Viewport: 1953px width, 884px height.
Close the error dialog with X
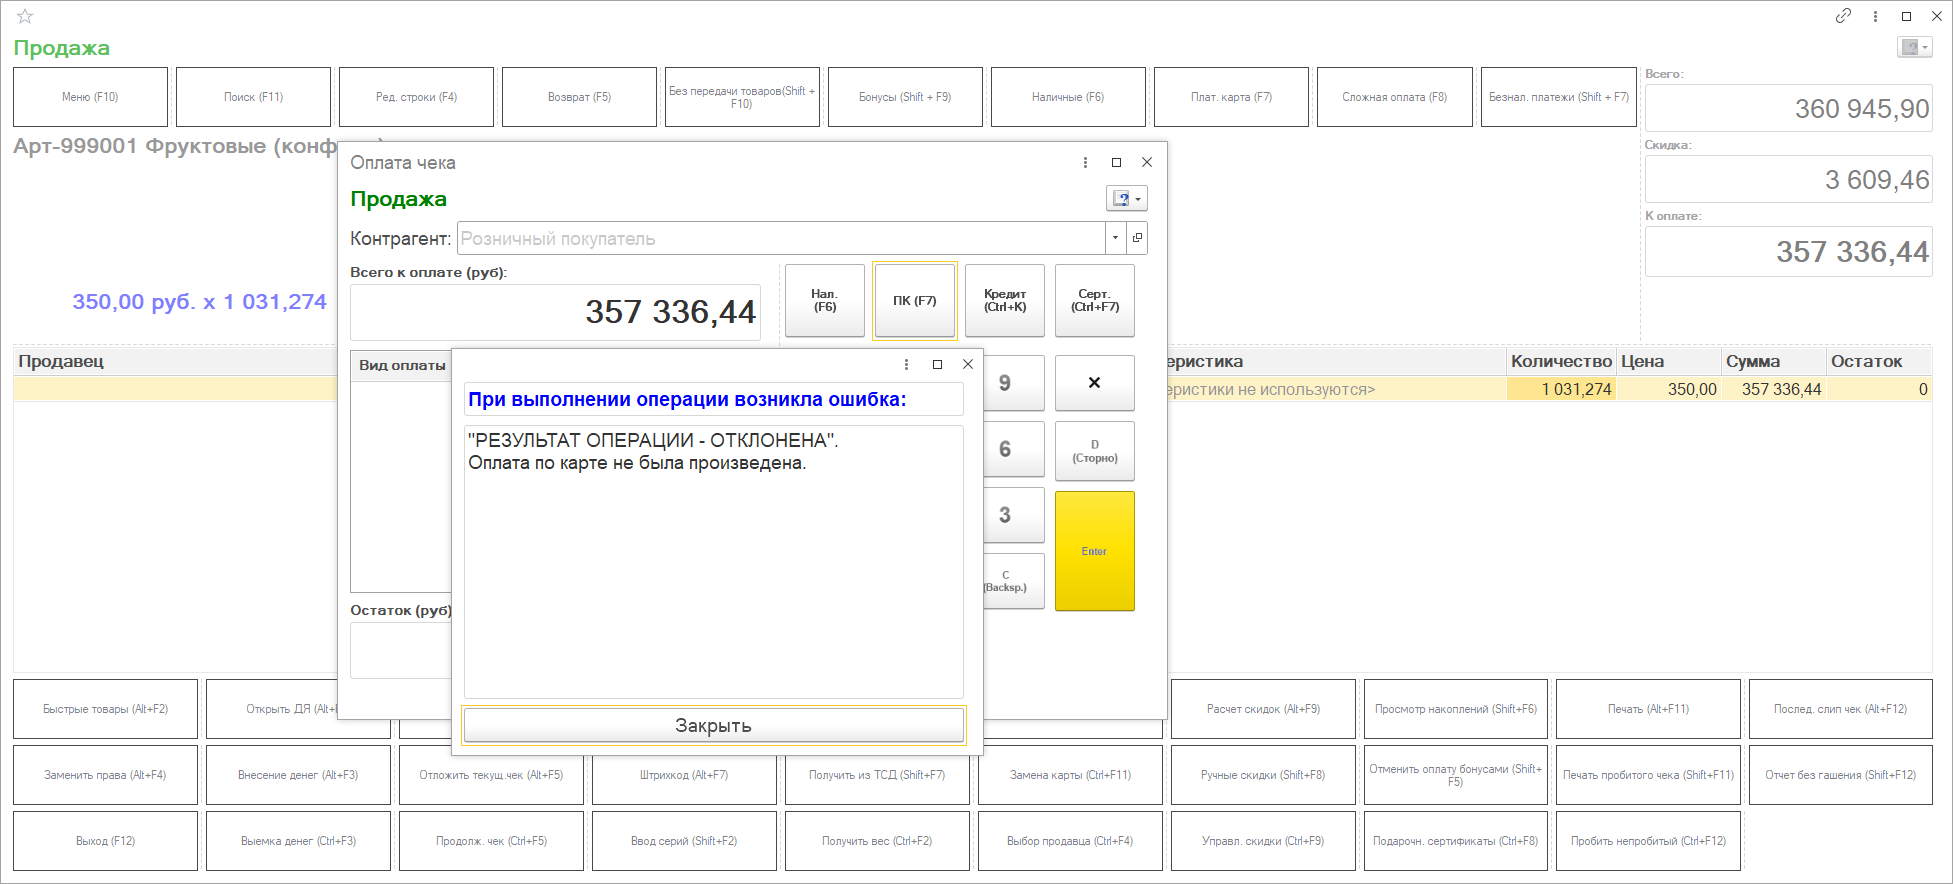[x=967, y=364]
